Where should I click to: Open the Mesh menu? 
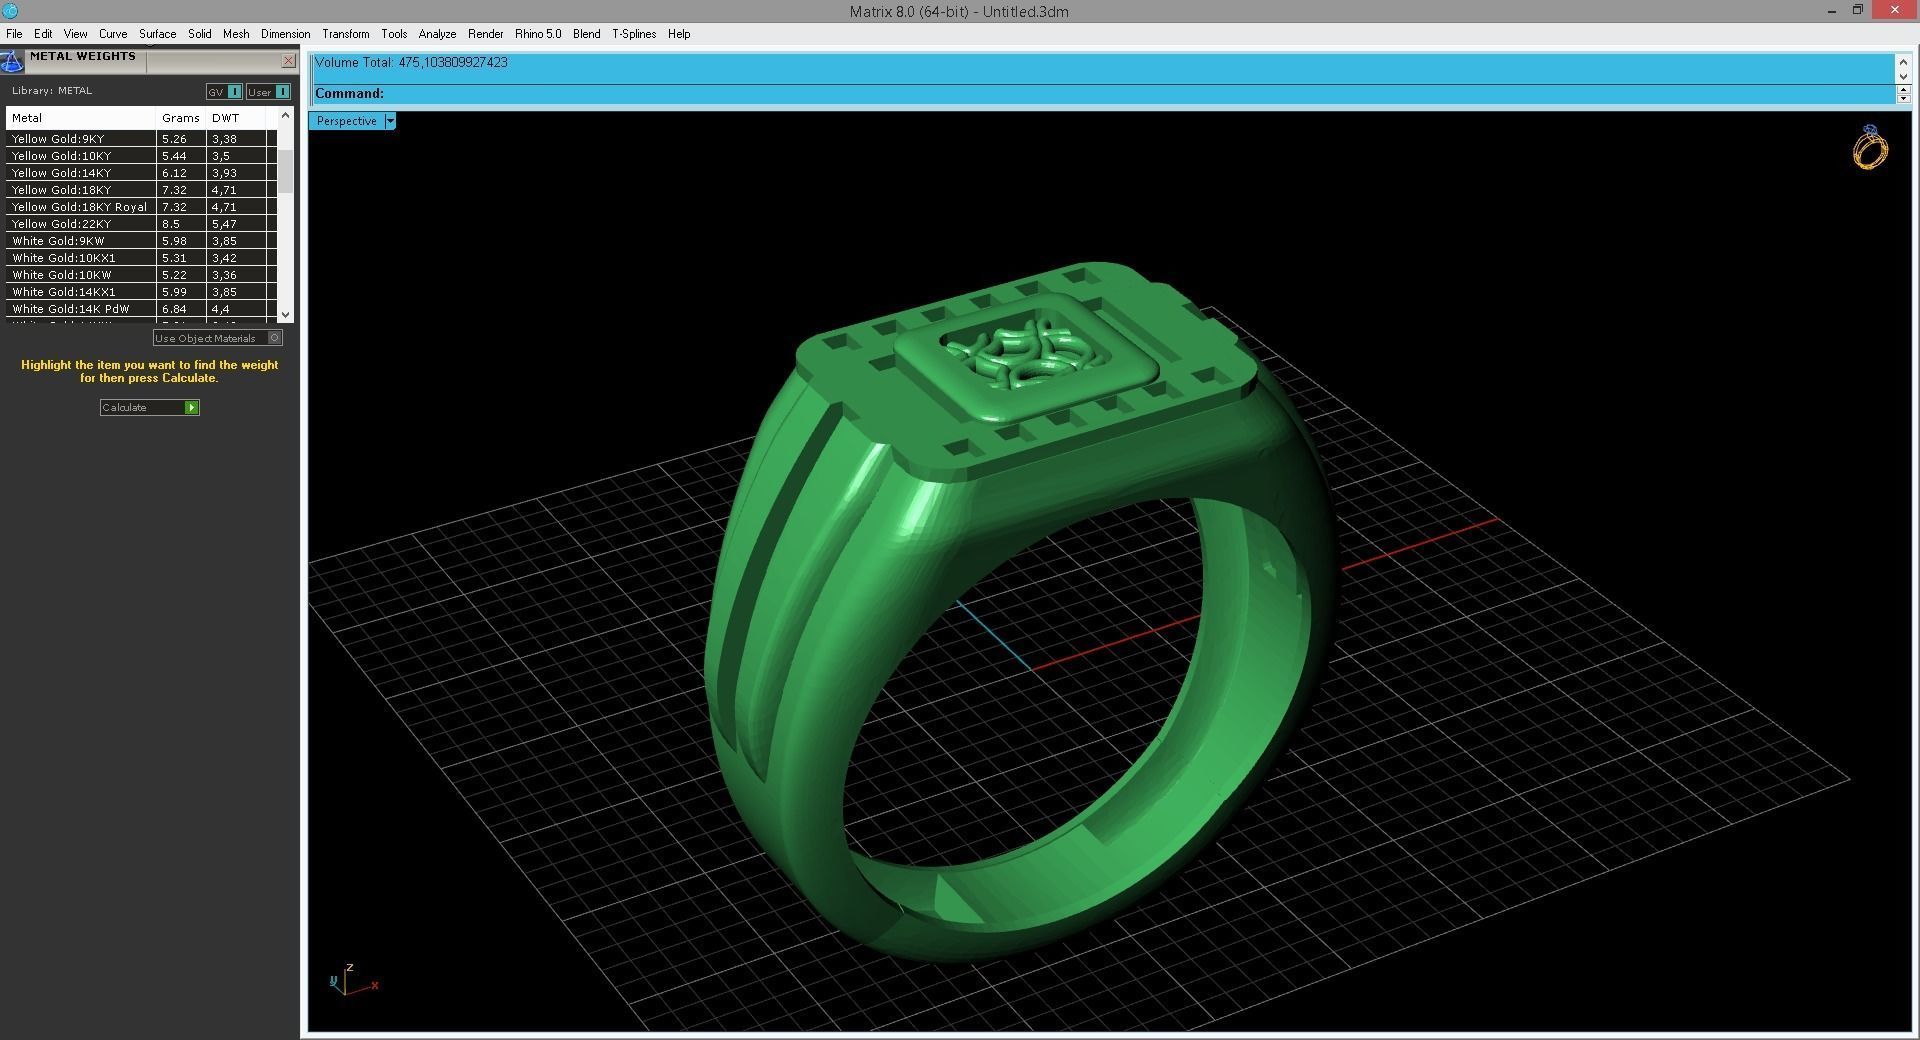click(236, 34)
